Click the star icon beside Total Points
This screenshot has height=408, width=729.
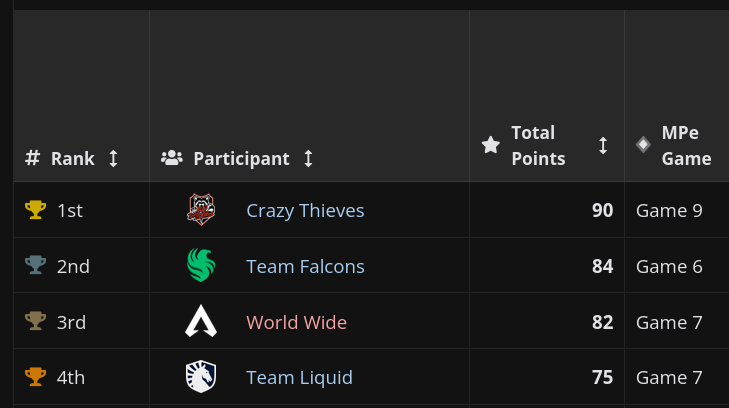point(490,145)
